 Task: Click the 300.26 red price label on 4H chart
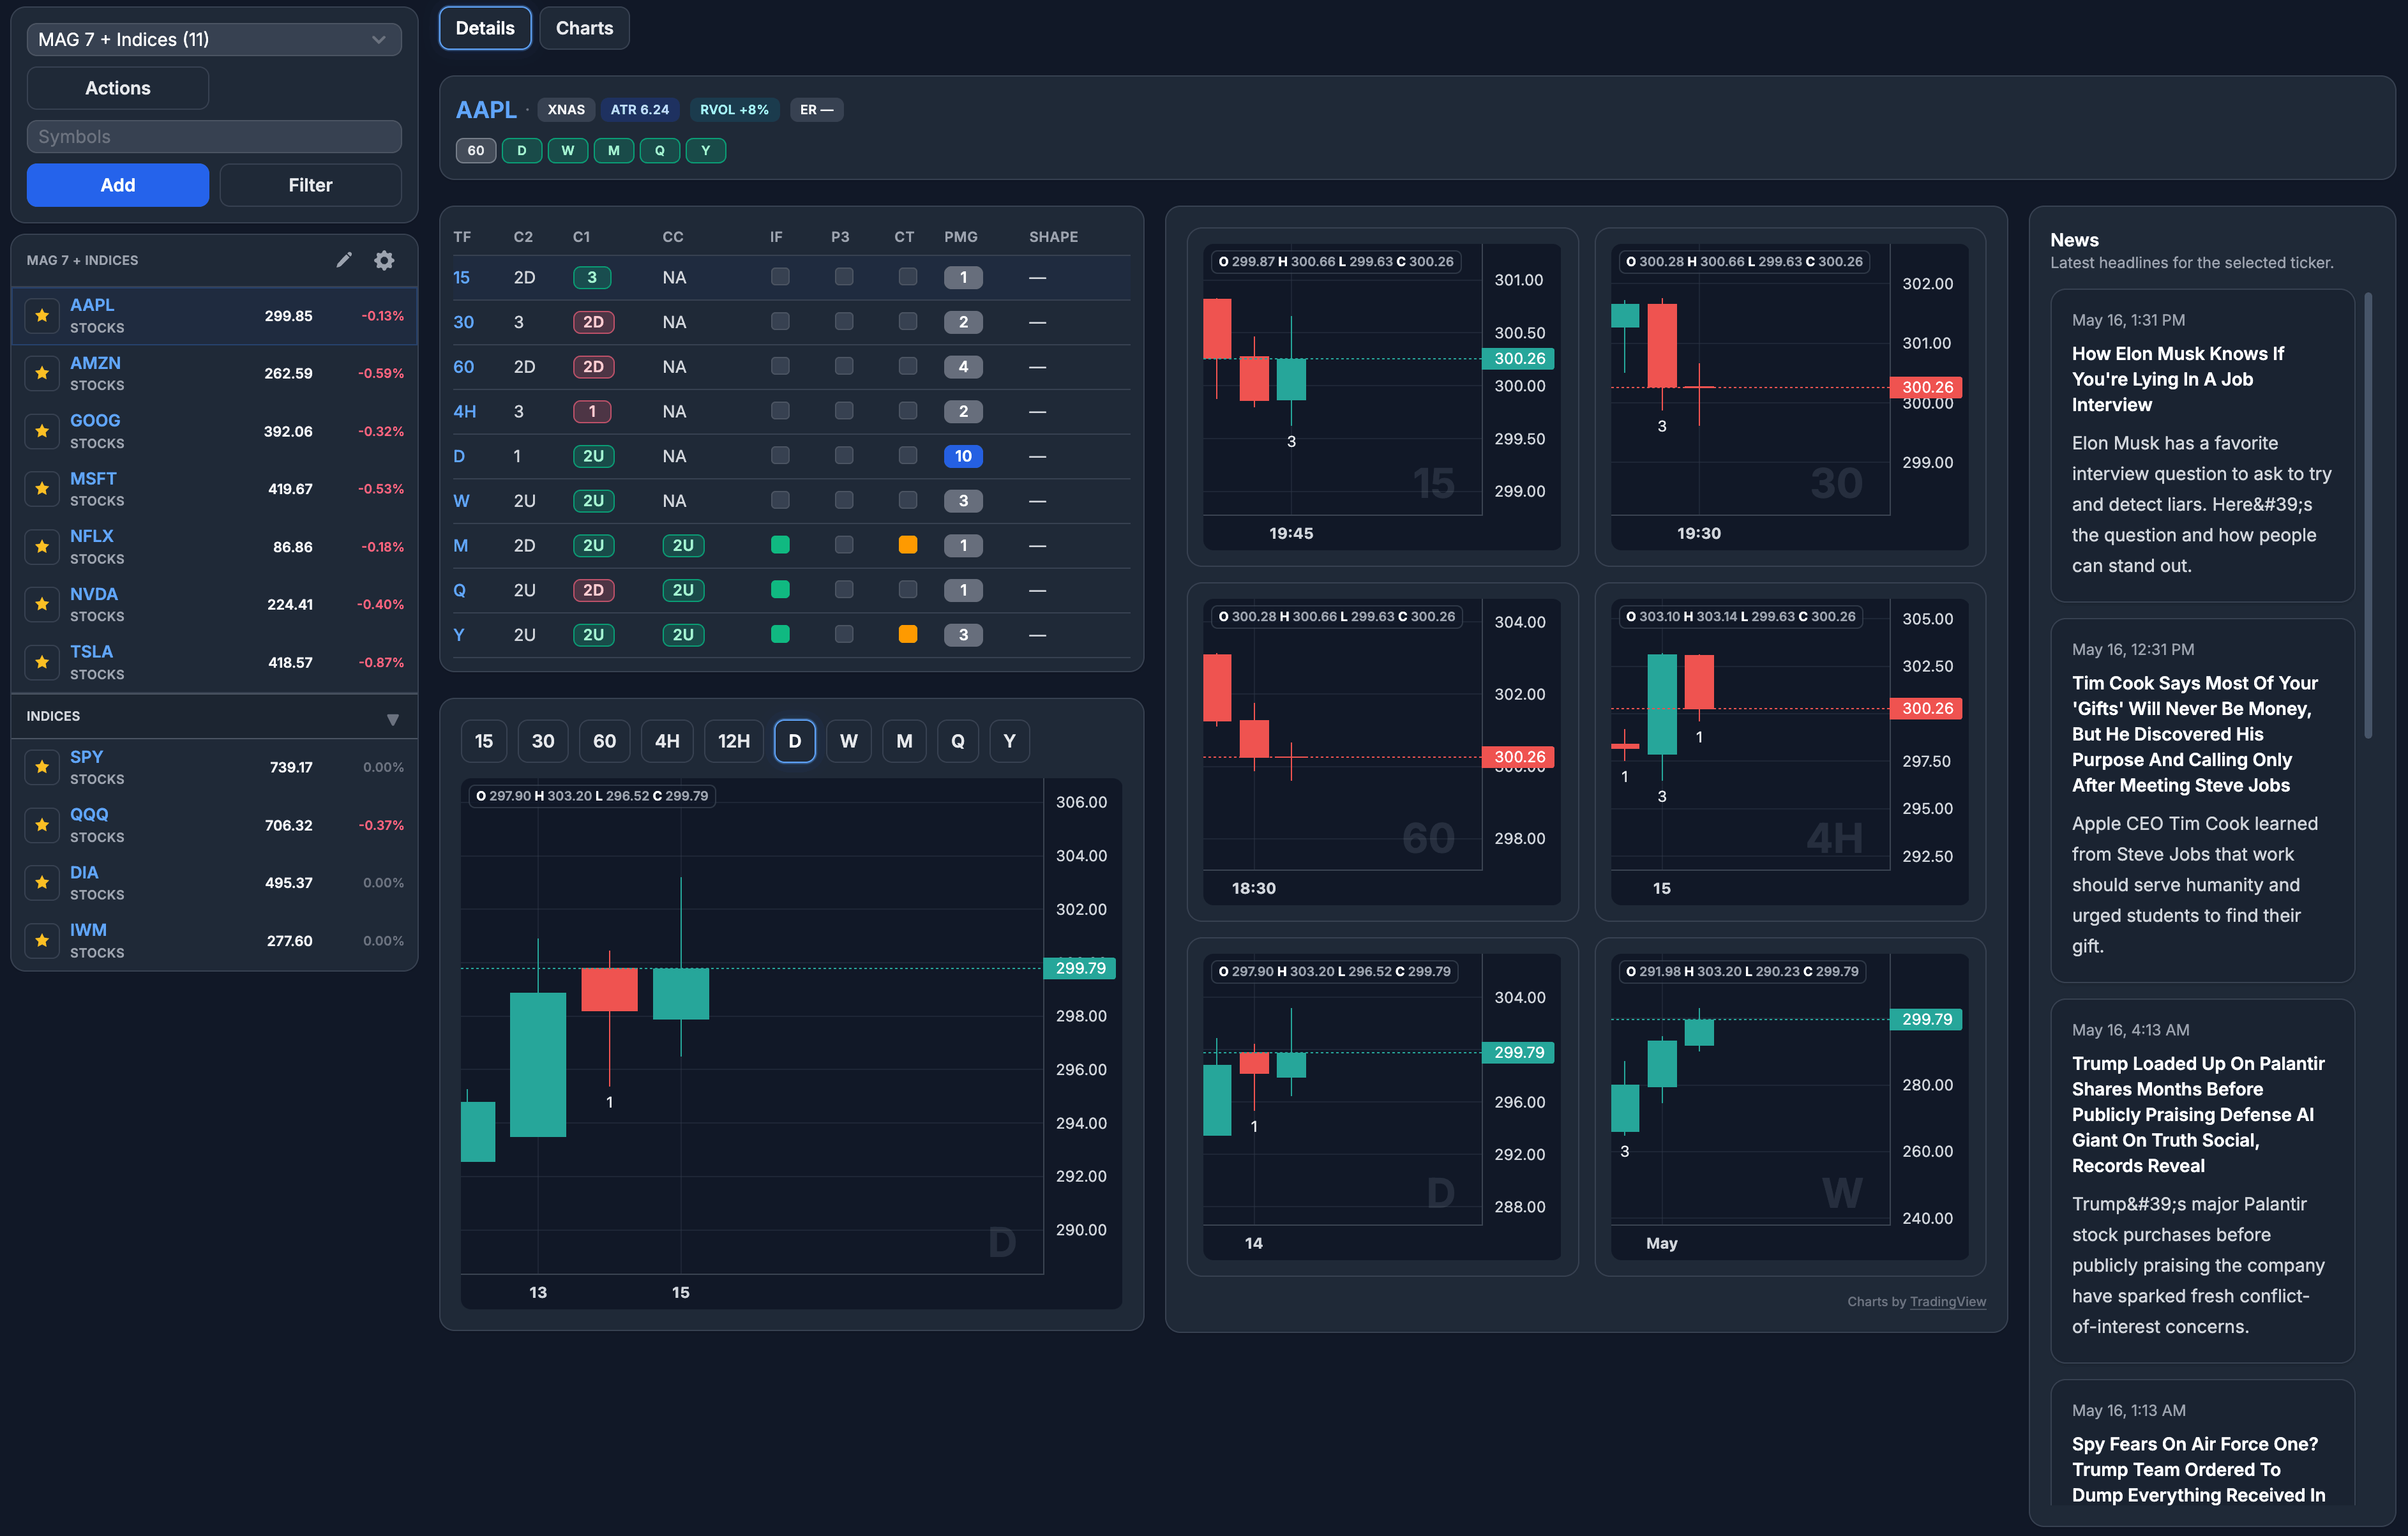coord(1927,708)
